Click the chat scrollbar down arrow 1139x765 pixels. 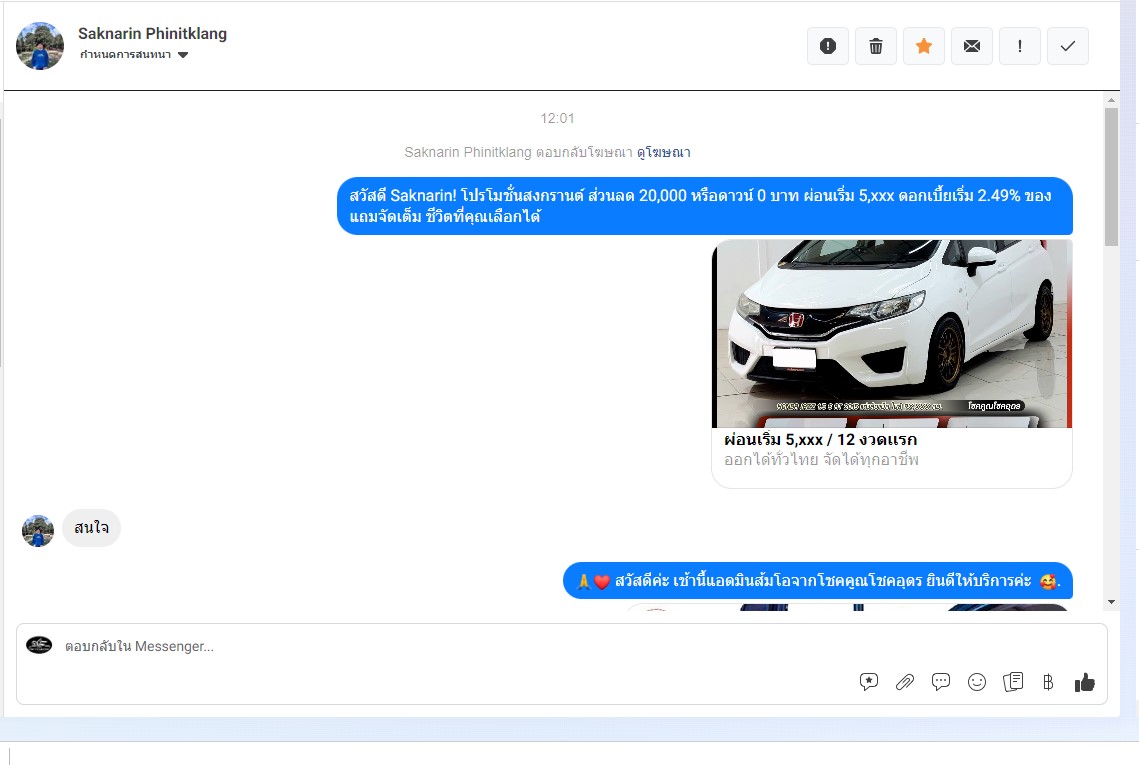(1111, 602)
